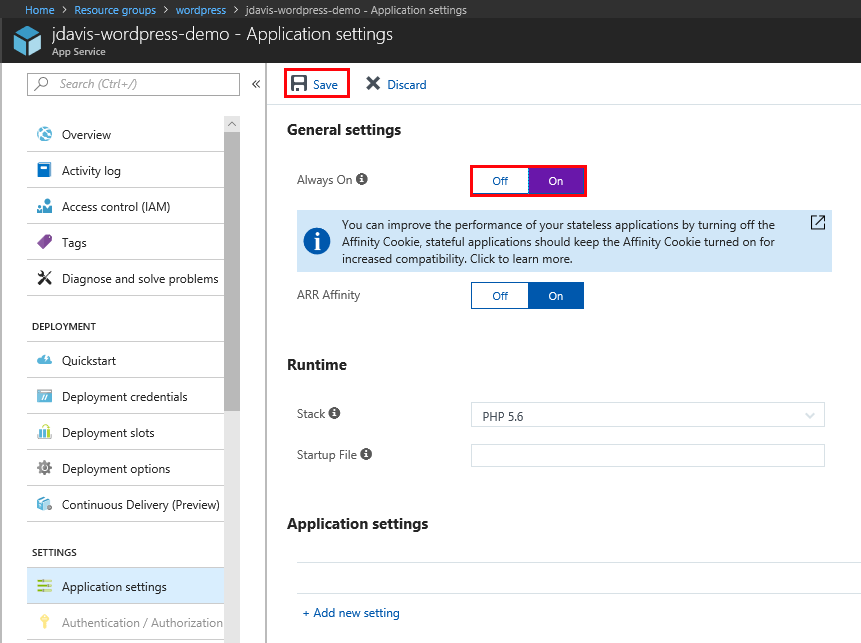The width and height of the screenshot is (861, 643).
Task: Open Activity log in the sidebar
Action: (x=125, y=170)
